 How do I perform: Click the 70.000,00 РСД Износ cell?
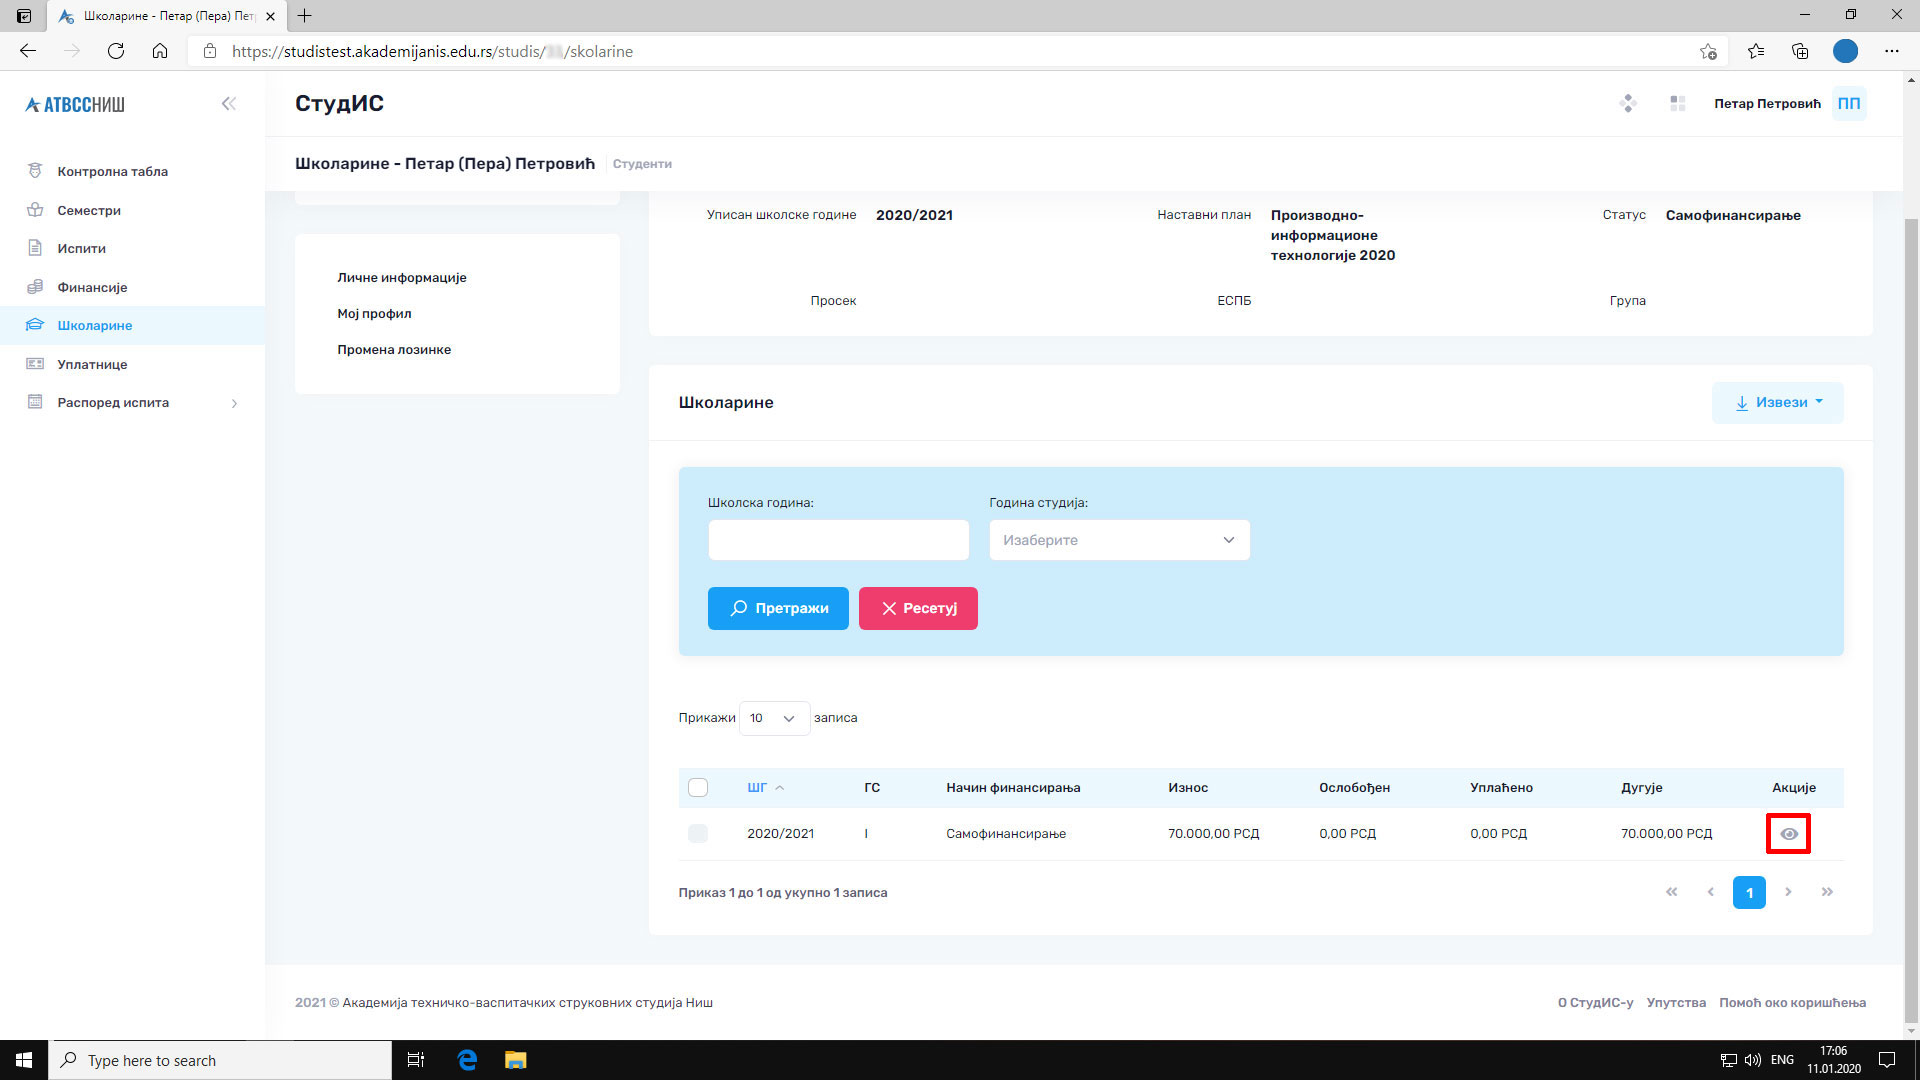[1213, 834]
